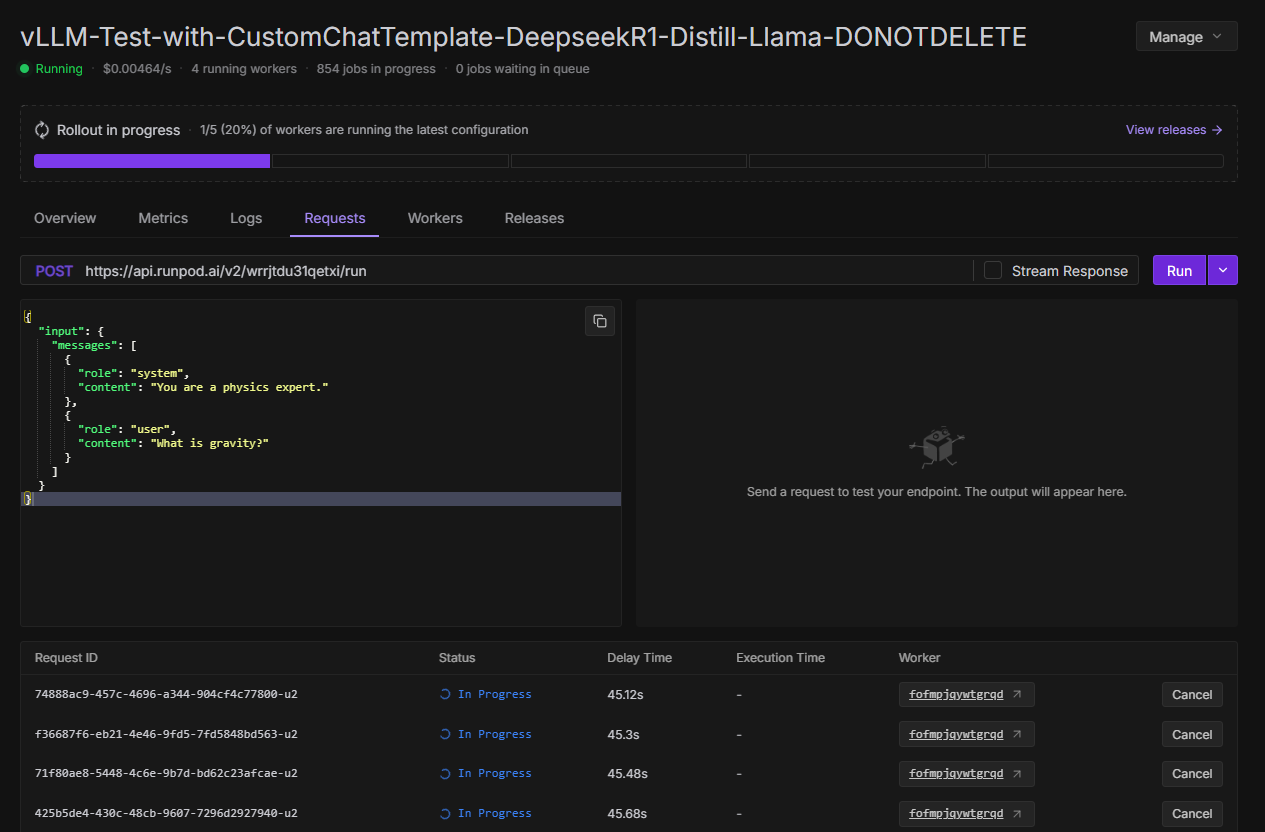Select request ID 71f80ae8-5448-4c6e-9b7d-bd62c23afcae-u2
1265x832 pixels.
166,774
